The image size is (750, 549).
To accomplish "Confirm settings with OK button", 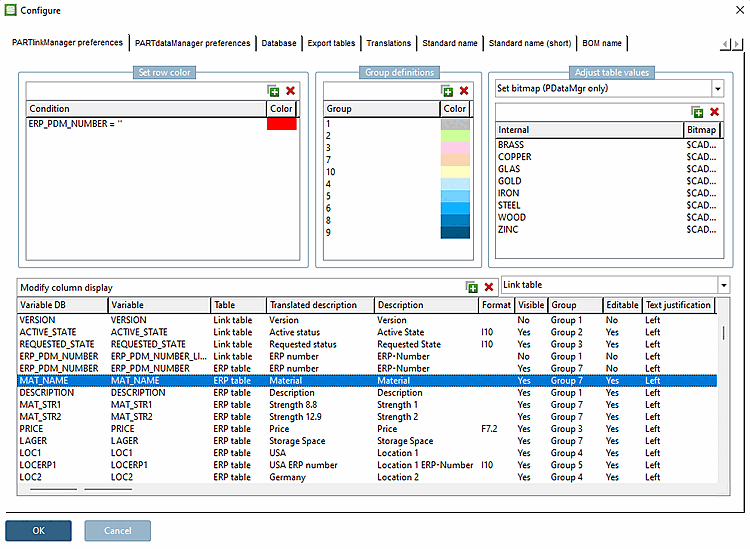I will tap(38, 530).
